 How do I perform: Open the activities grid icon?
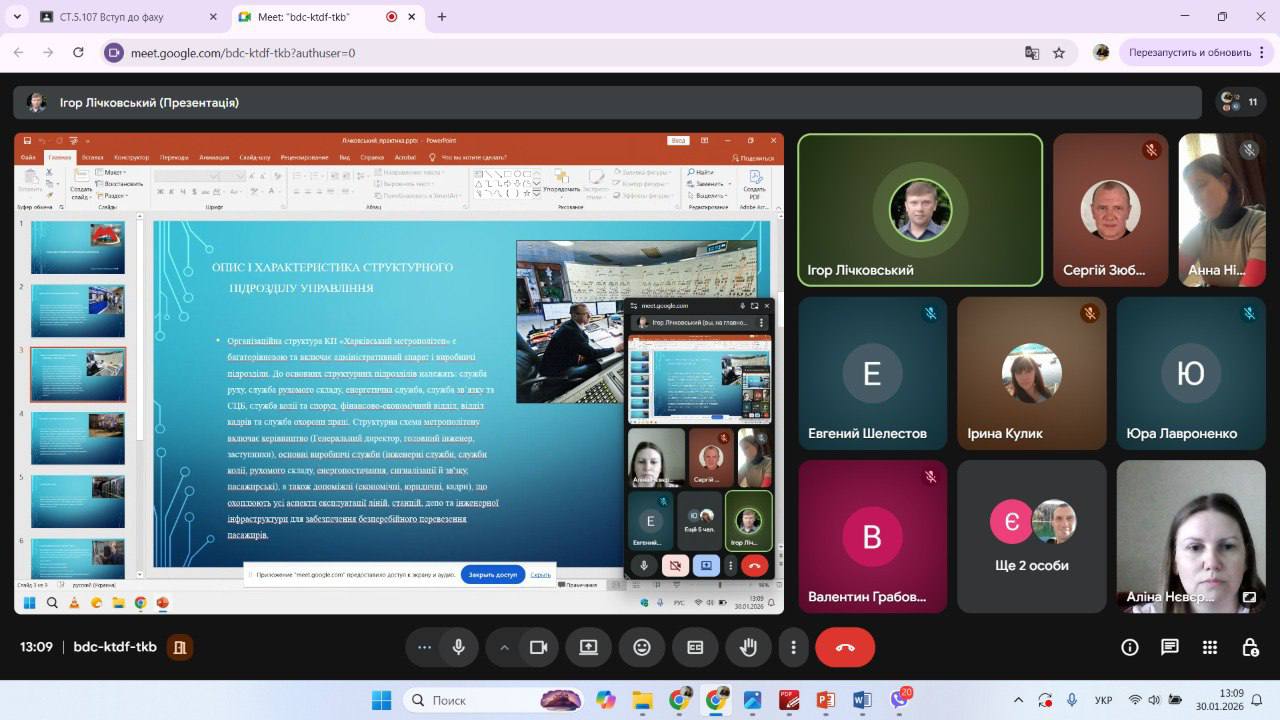click(1210, 647)
